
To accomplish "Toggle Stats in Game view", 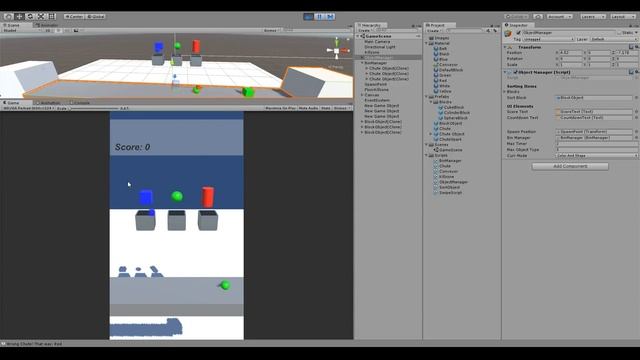I will [x=326, y=108].
